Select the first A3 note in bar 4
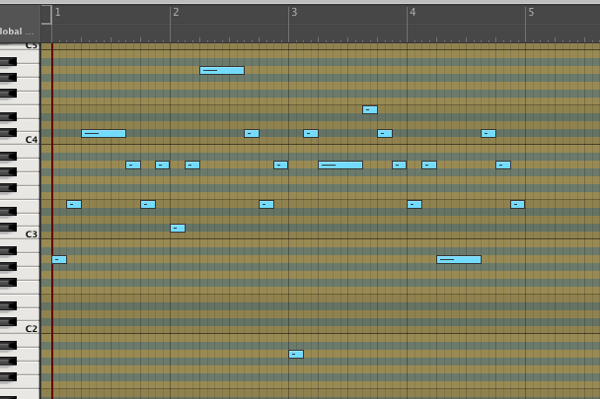 (429, 165)
